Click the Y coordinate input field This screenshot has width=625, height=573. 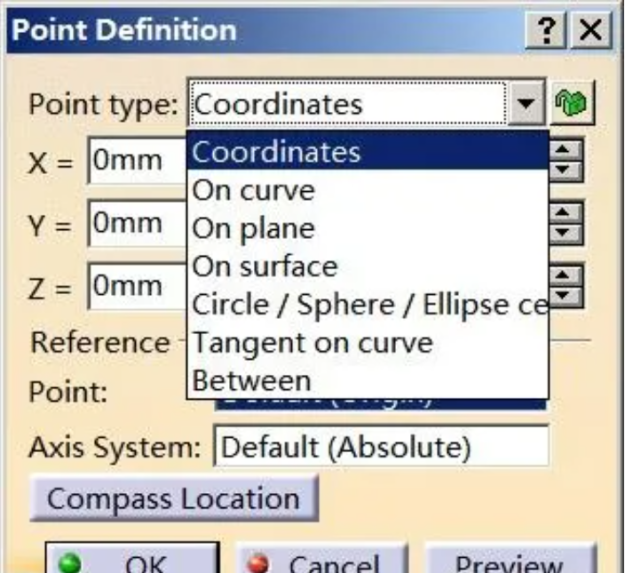[x=137, y=223]
